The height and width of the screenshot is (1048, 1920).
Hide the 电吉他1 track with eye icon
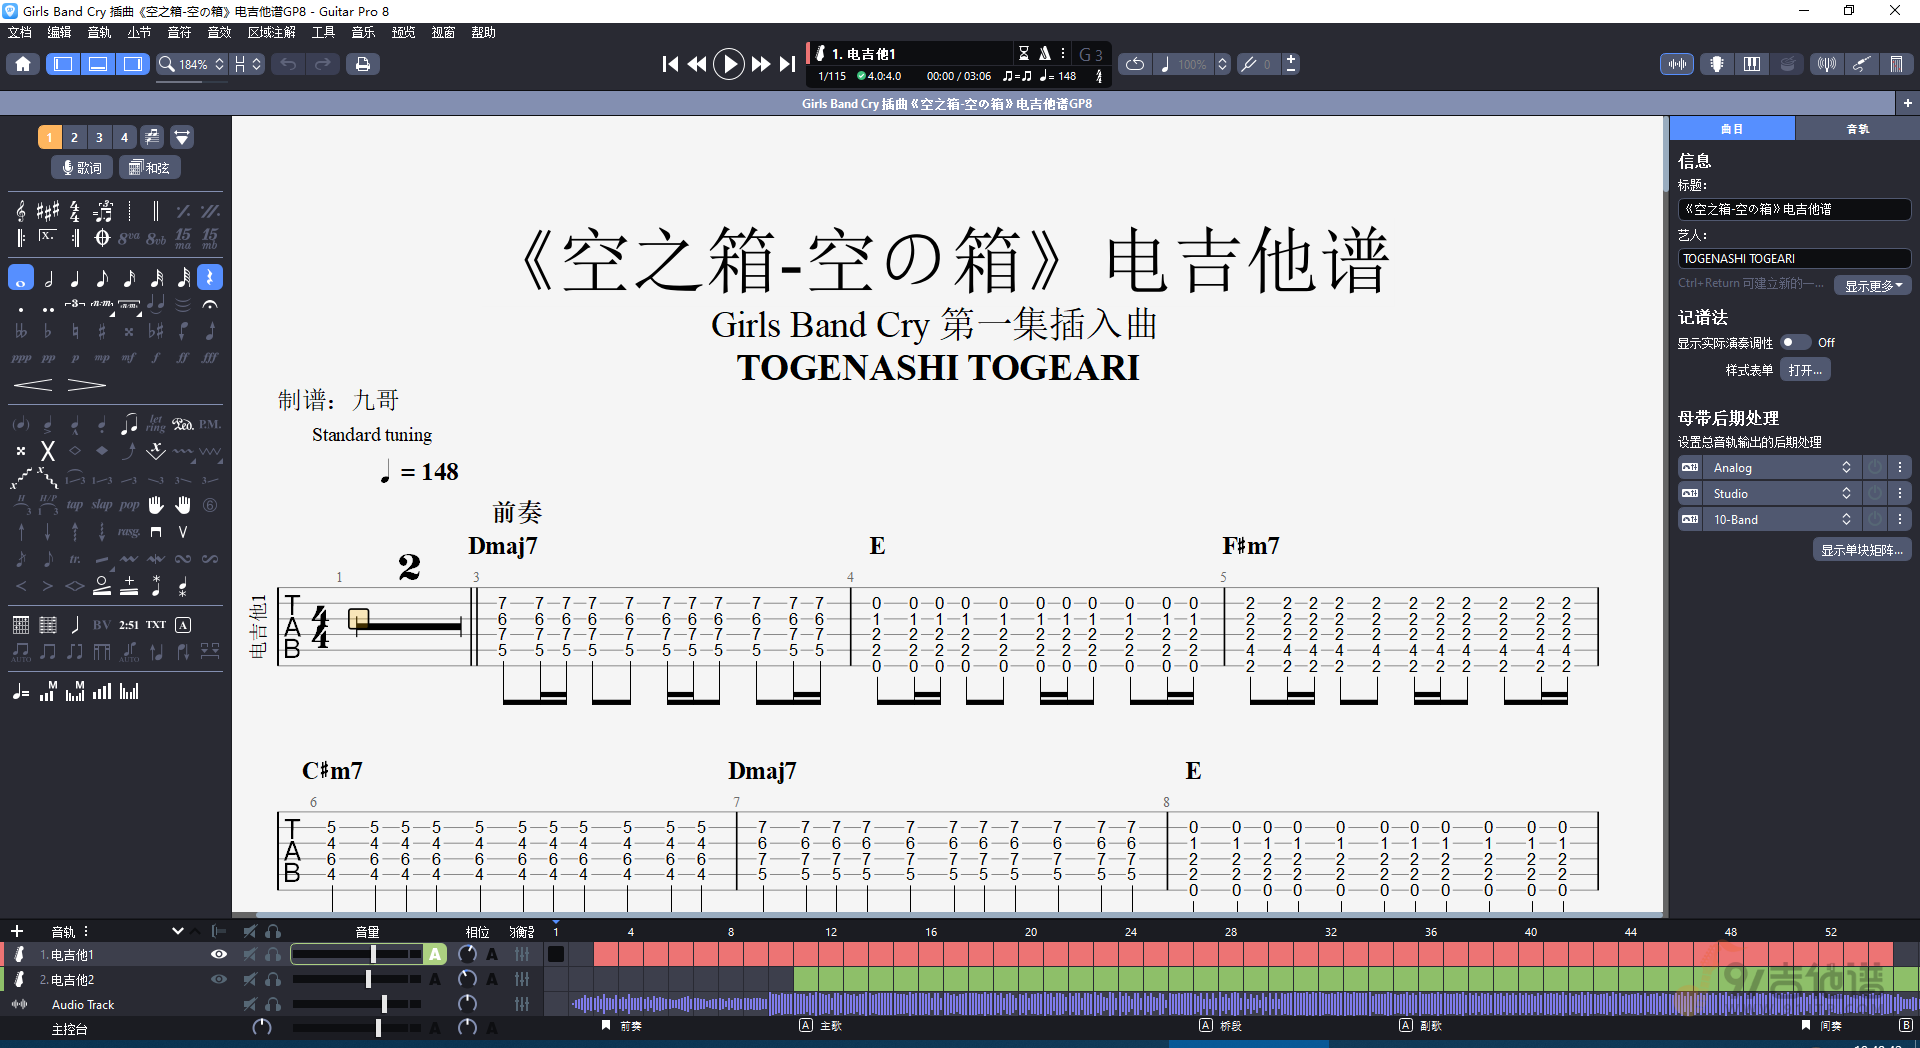218,955
